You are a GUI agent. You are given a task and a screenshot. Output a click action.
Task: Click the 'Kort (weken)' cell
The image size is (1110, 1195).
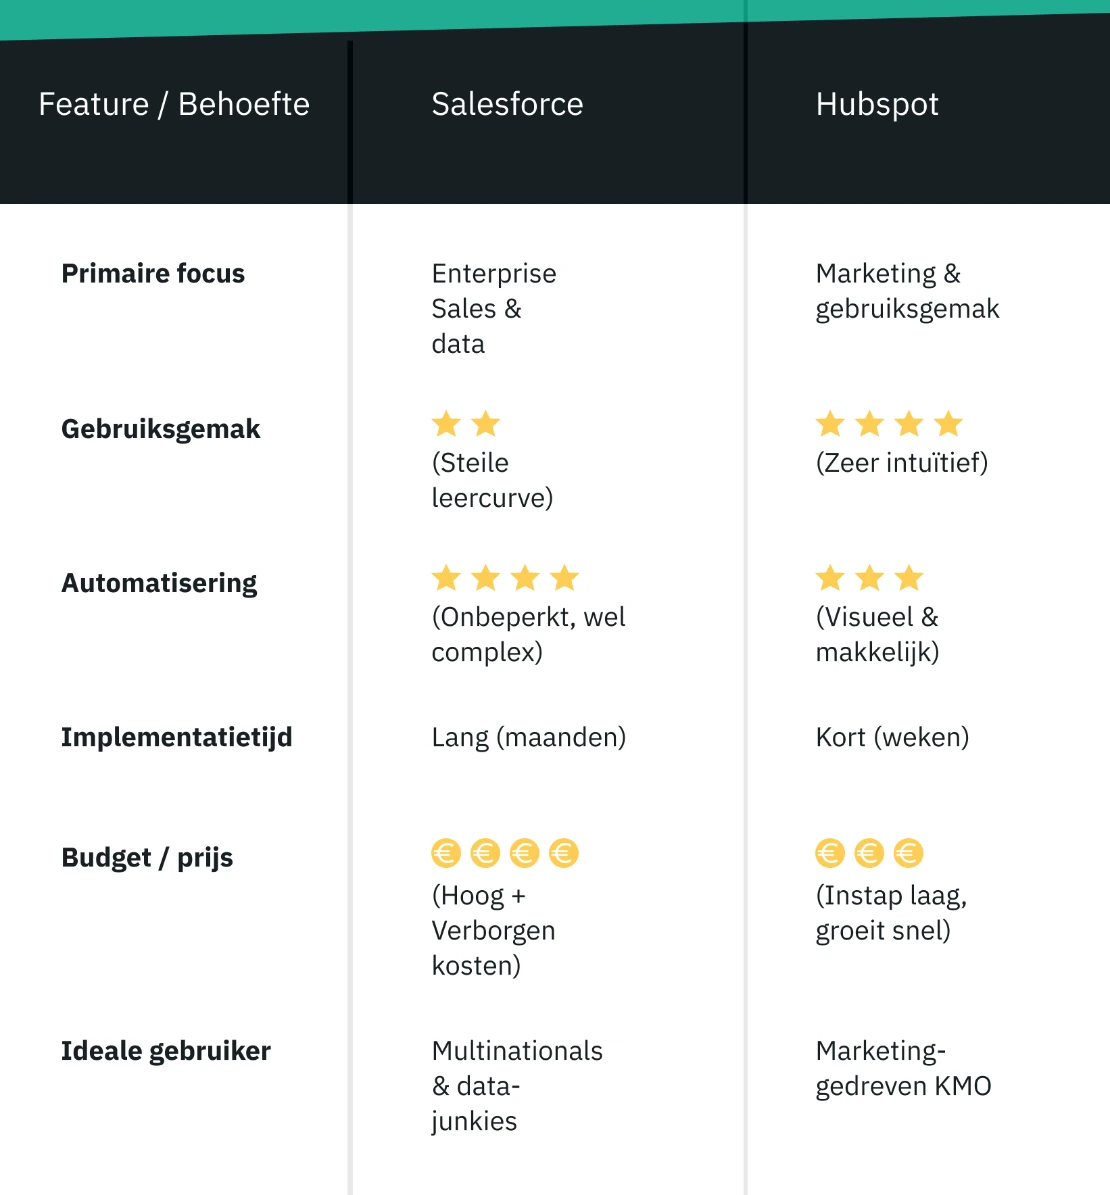click(892, 737)
